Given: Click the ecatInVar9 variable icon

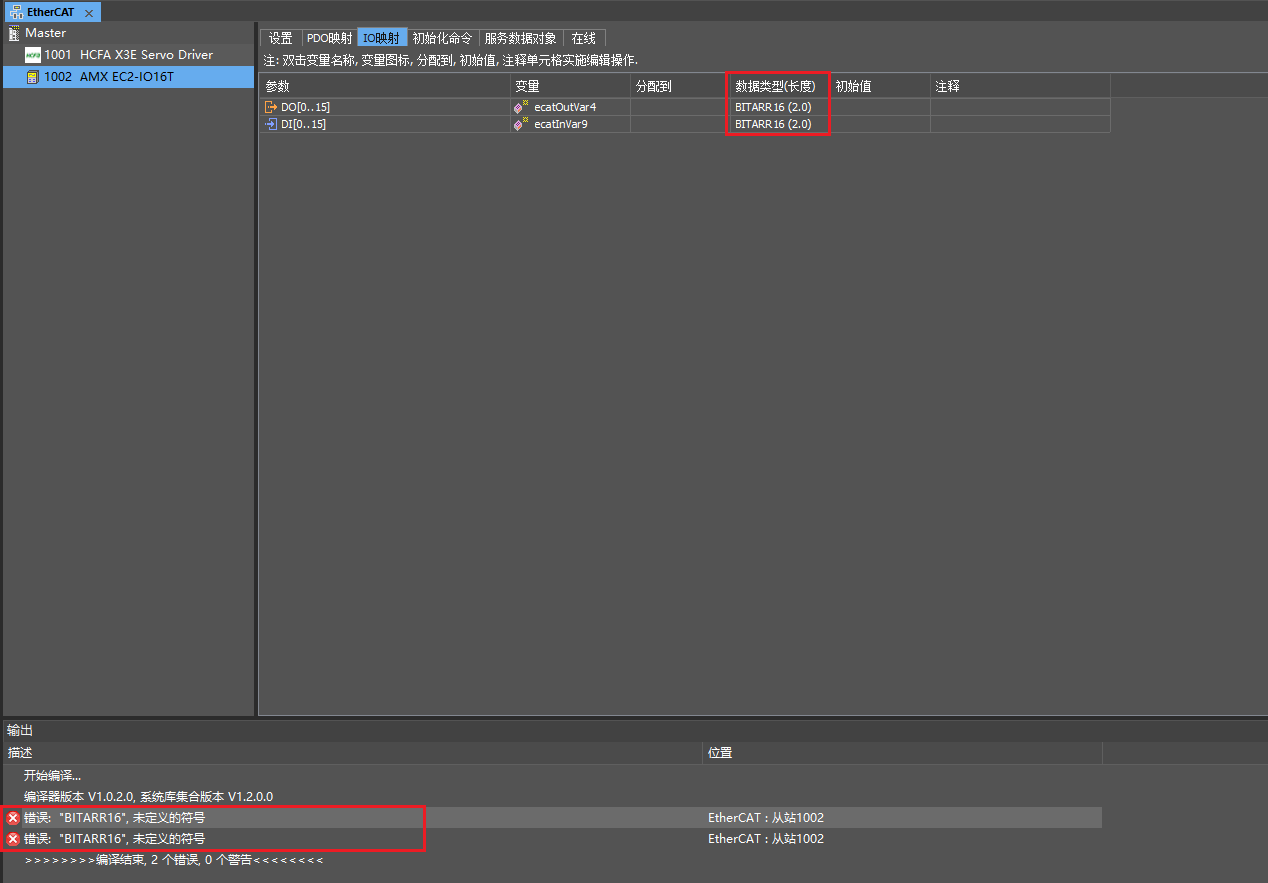Looking at the screenshot, I should [520, 124].
